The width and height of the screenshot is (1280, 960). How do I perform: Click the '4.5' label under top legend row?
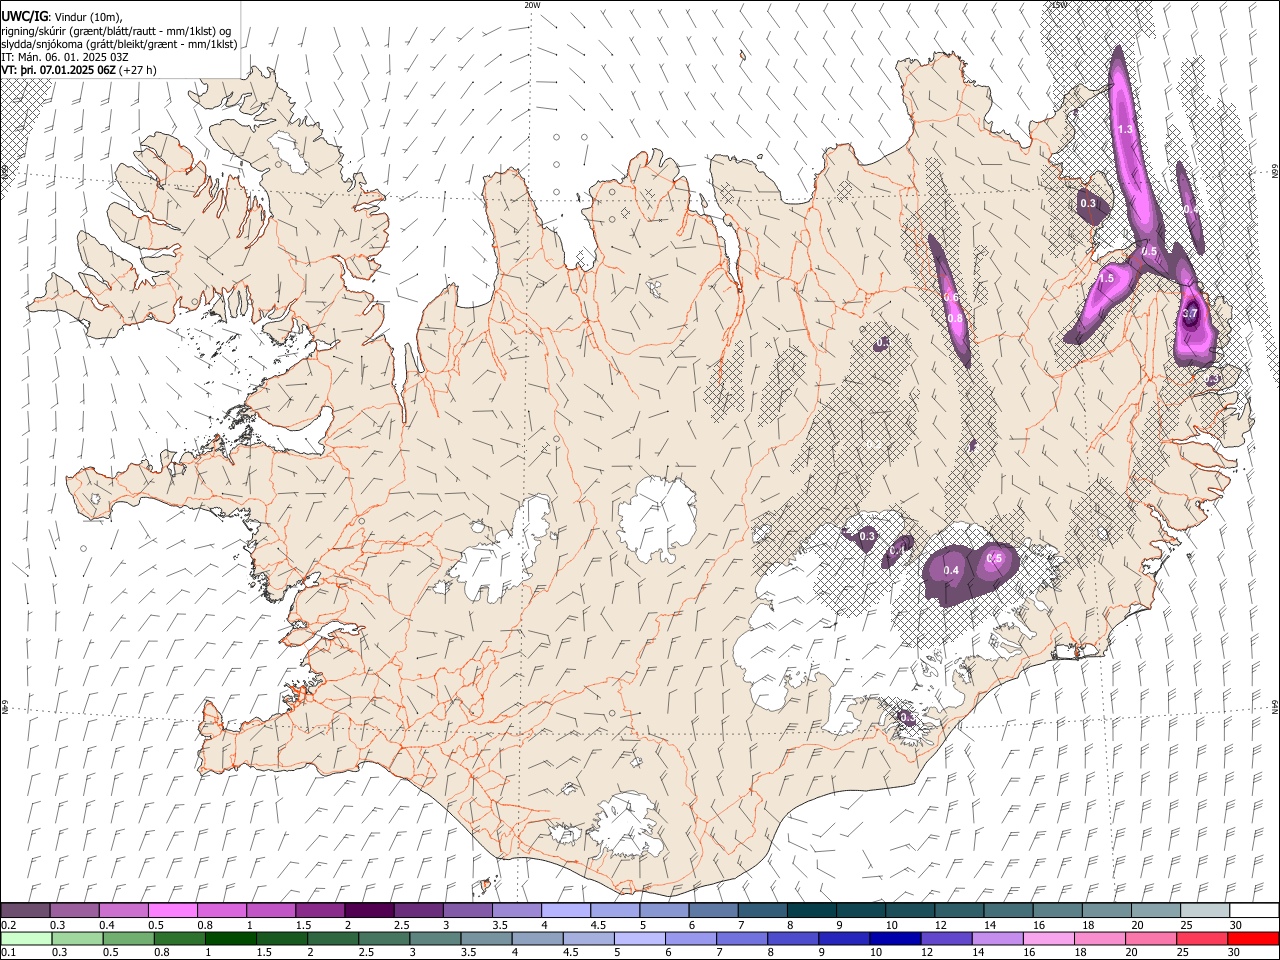point(599,925)
